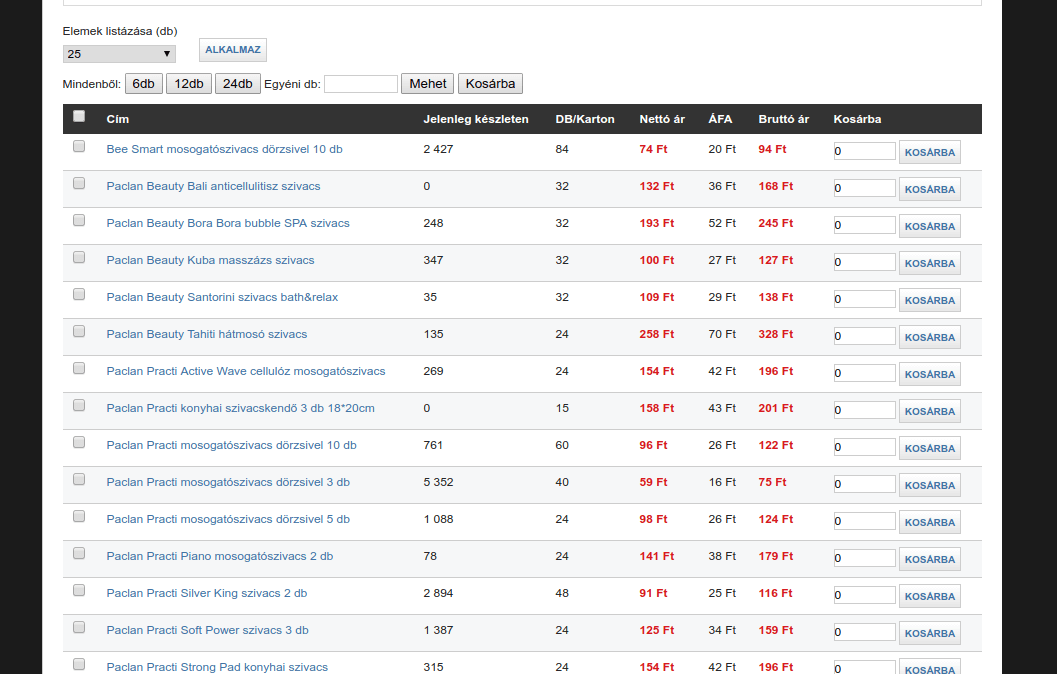Click the Mehet button

(x=427, y=84)
